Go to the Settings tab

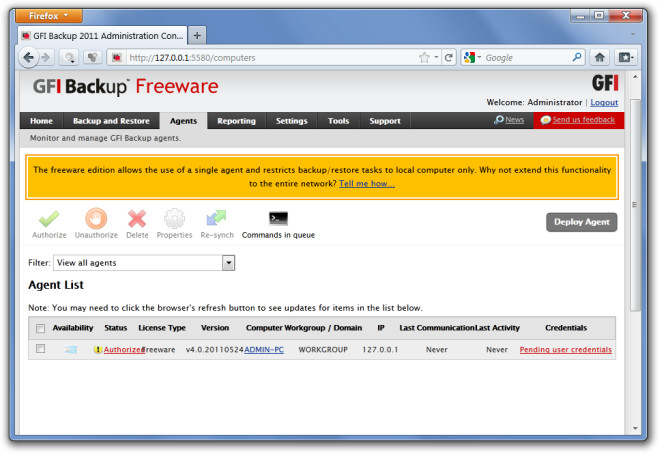(x=291, y=121)
